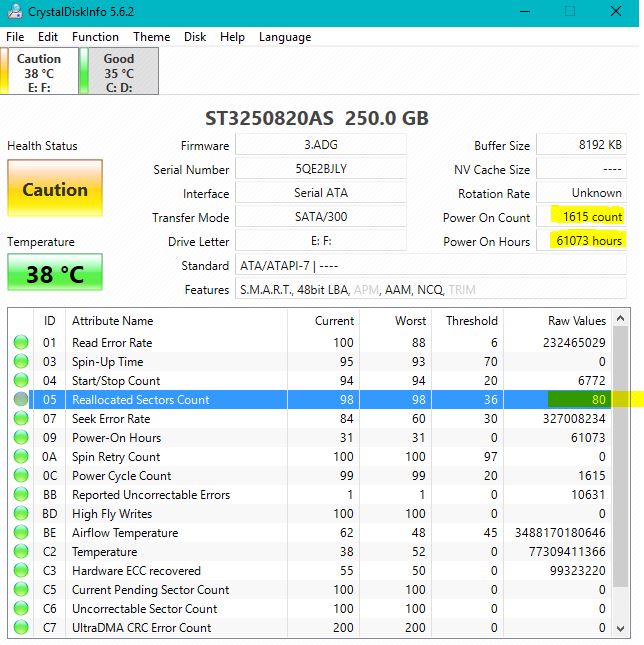Select raw value 10631 of Reported Uncorrectable Errors

[x=588, y=494]
